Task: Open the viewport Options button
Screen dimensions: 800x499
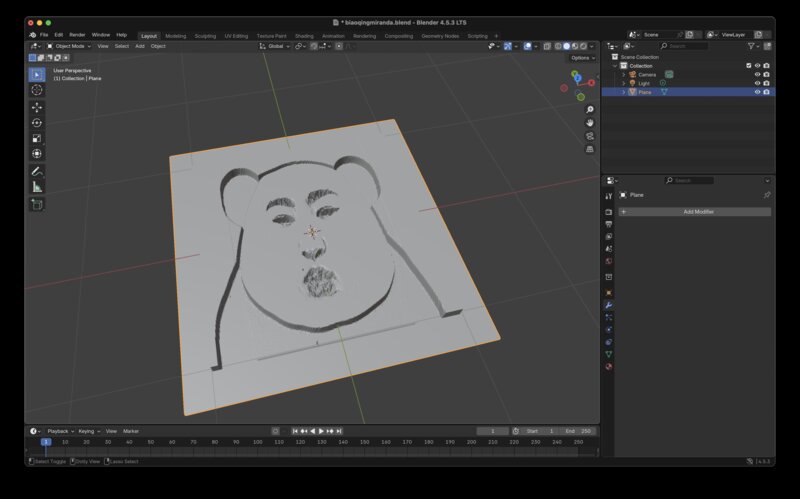Action: point(582,58)
